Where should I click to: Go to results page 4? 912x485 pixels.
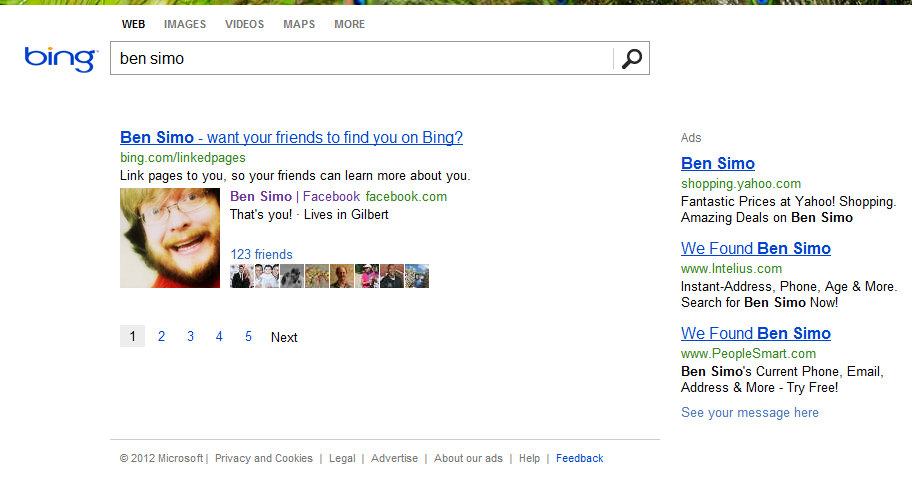click(x=219, y=336)
